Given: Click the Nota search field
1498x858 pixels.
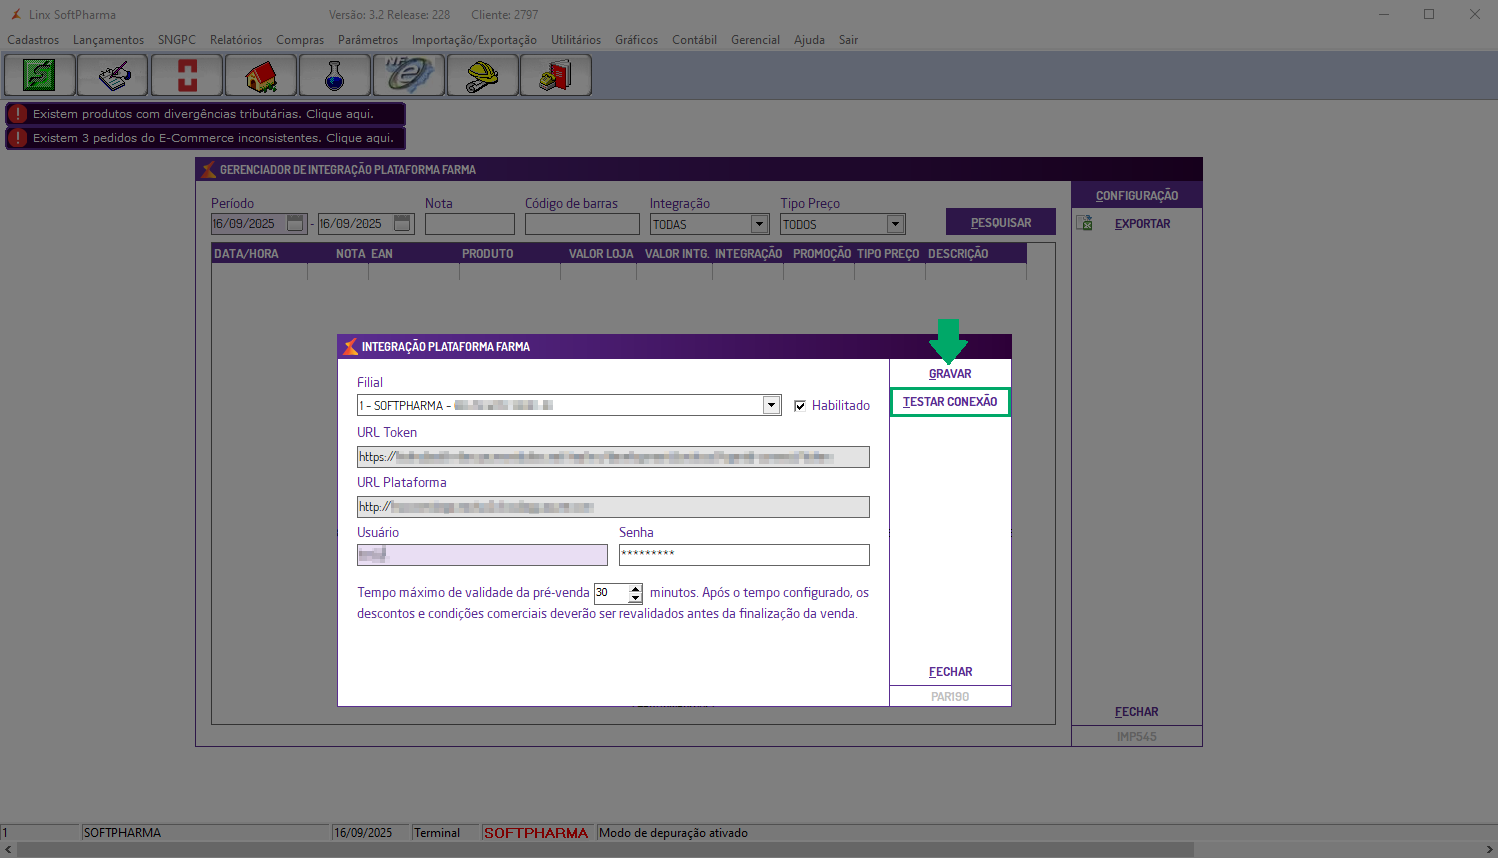Looking at the screenshot, I should click(469, 224).
